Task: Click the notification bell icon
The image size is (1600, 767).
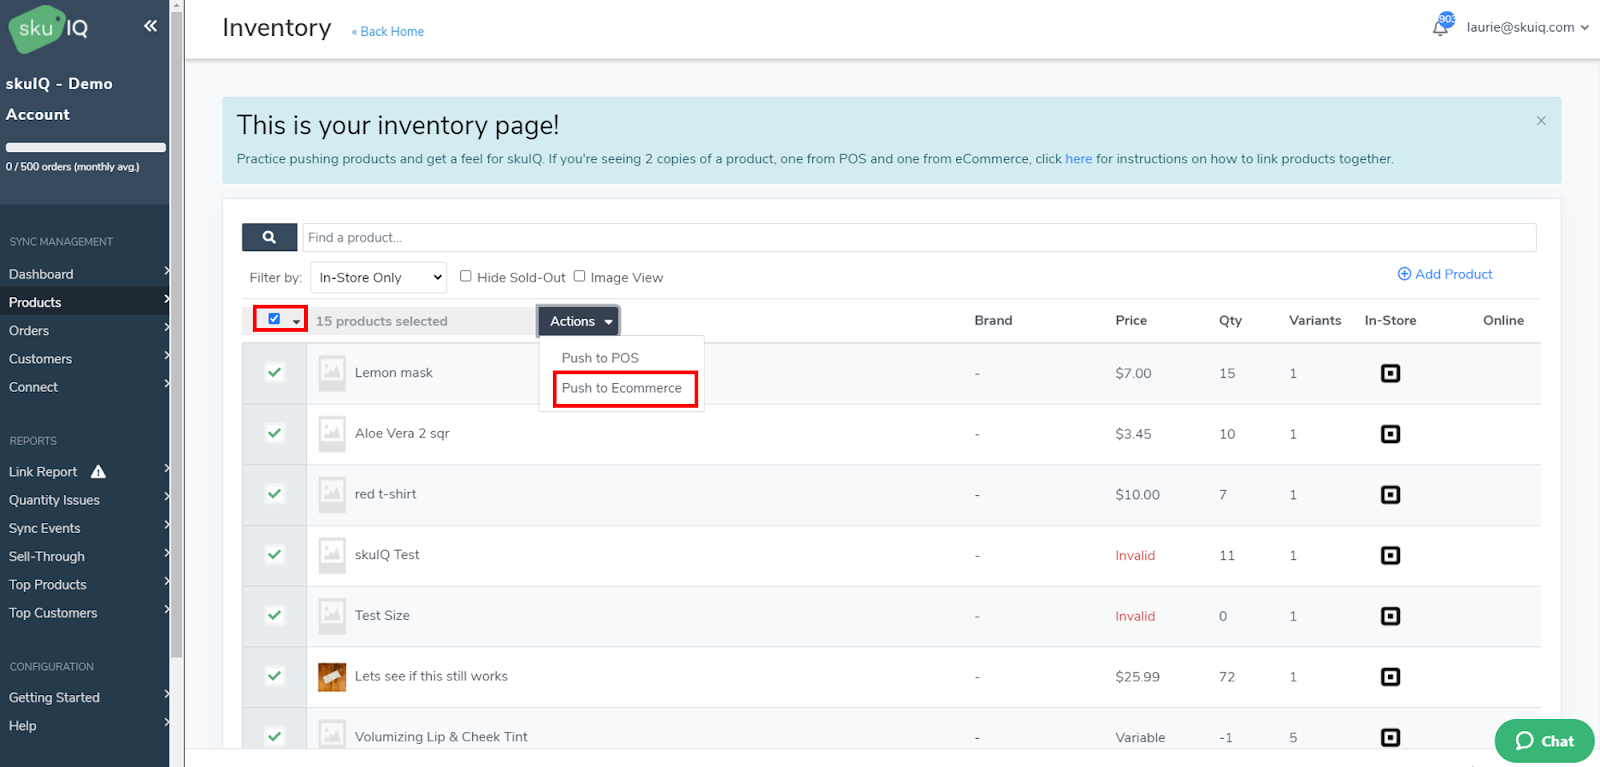Action: point(1440,28)
